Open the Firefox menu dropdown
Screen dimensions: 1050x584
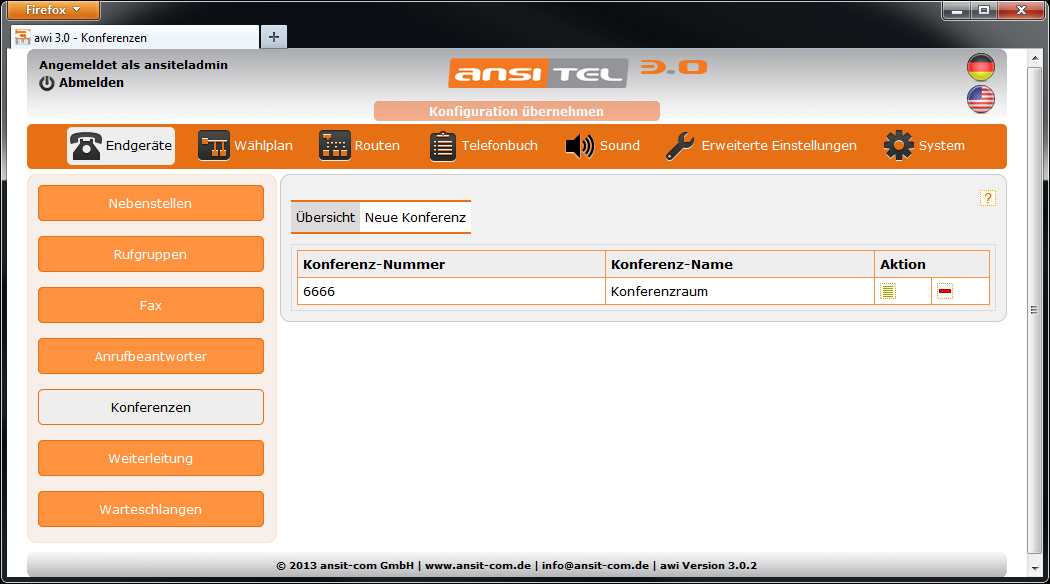point(53,10)
